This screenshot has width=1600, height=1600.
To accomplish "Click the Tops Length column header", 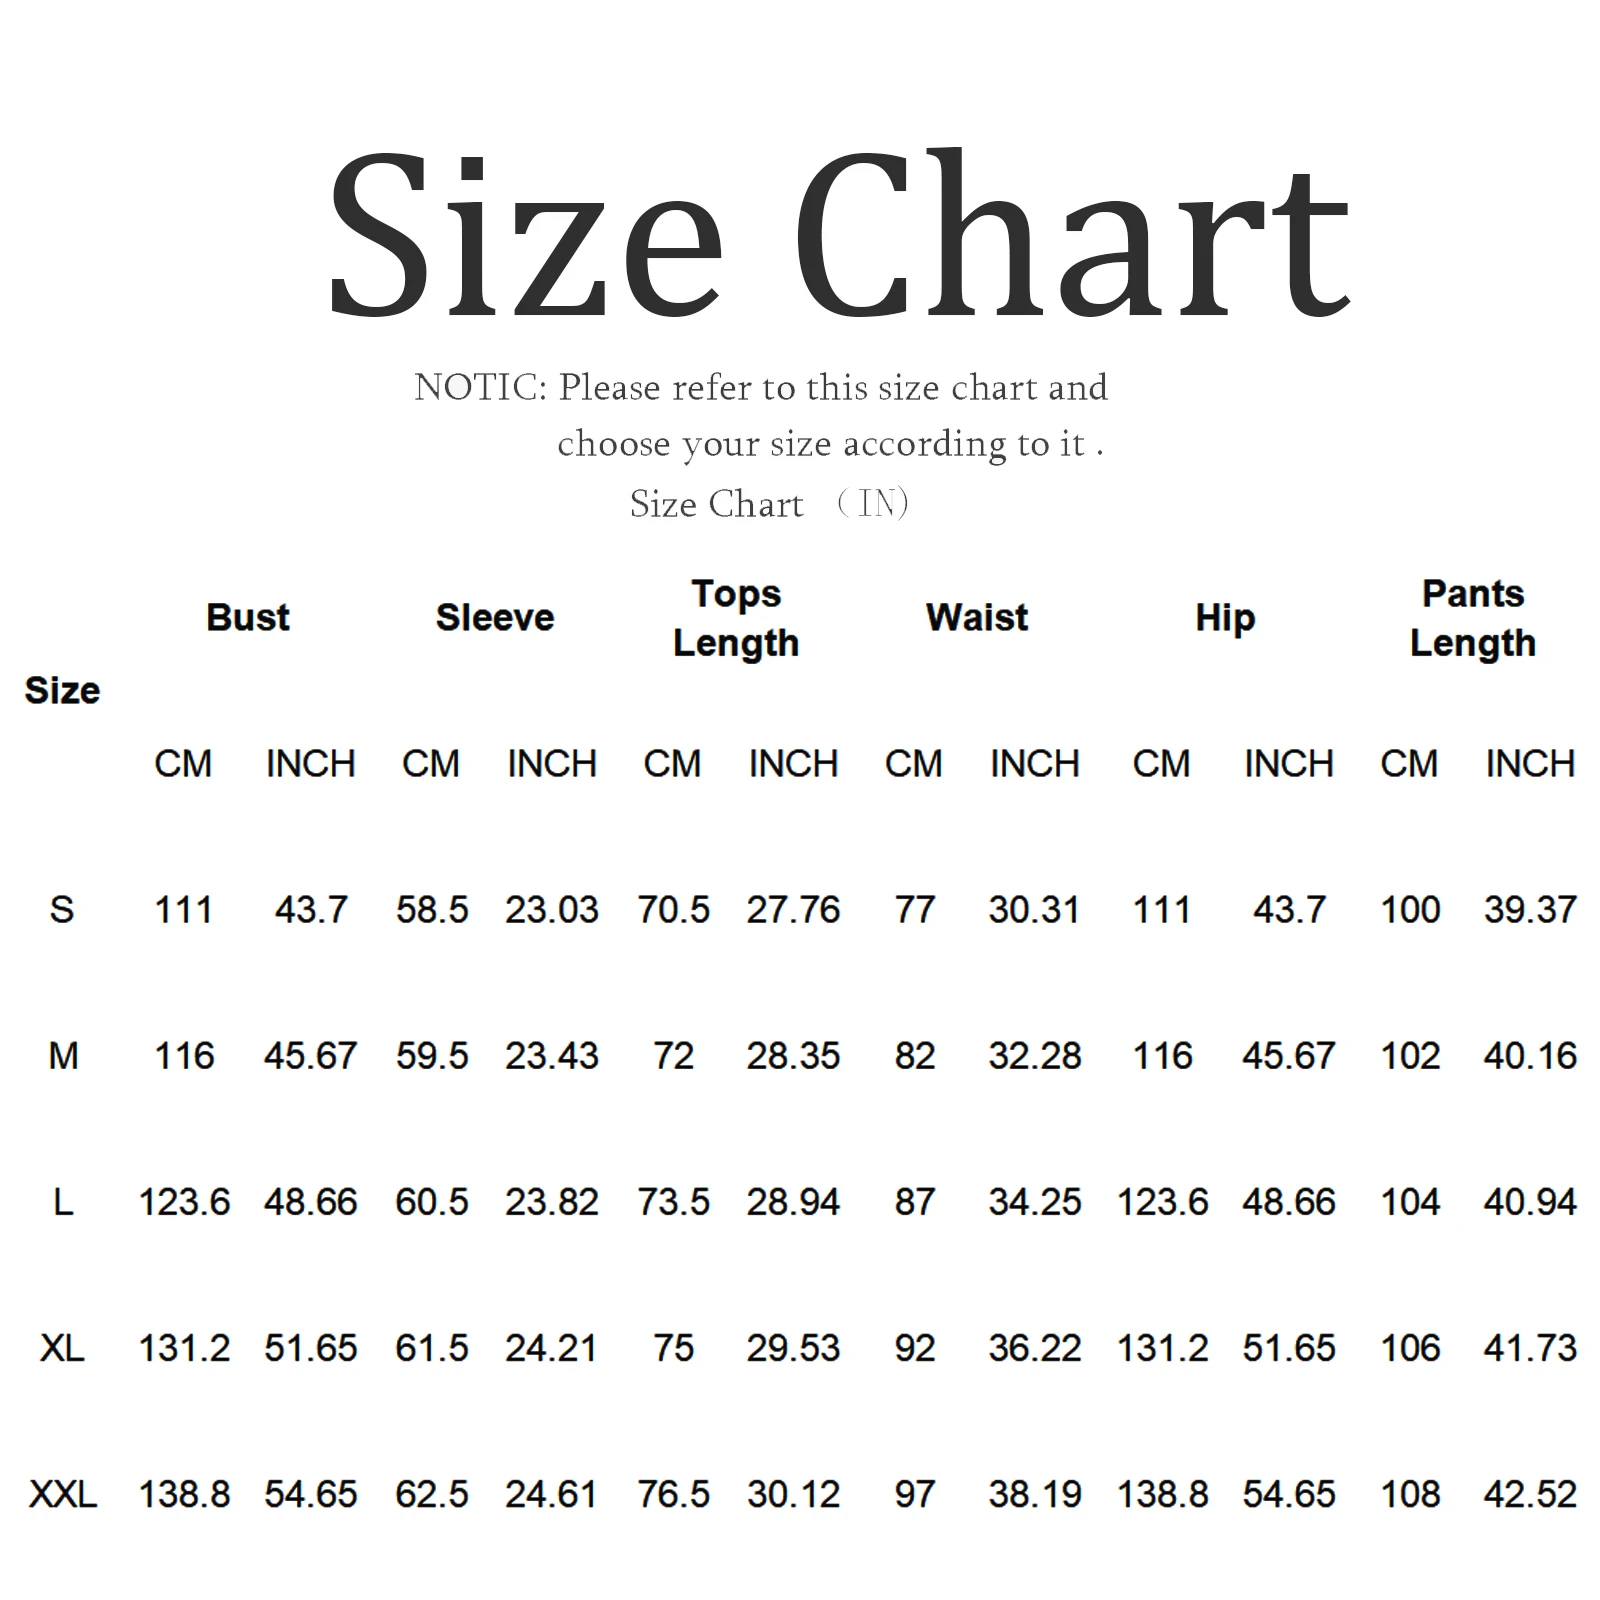I will [x=736, y=618].
